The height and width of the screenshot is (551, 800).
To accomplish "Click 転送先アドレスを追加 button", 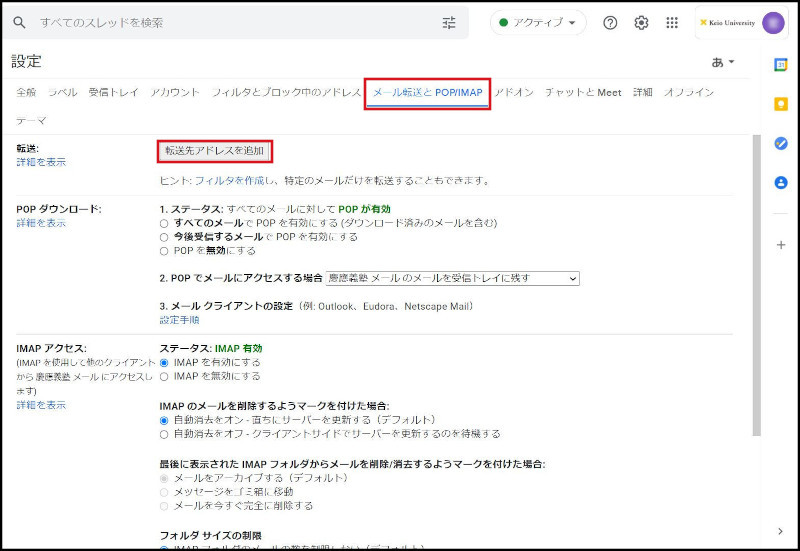I will (215, 151).
